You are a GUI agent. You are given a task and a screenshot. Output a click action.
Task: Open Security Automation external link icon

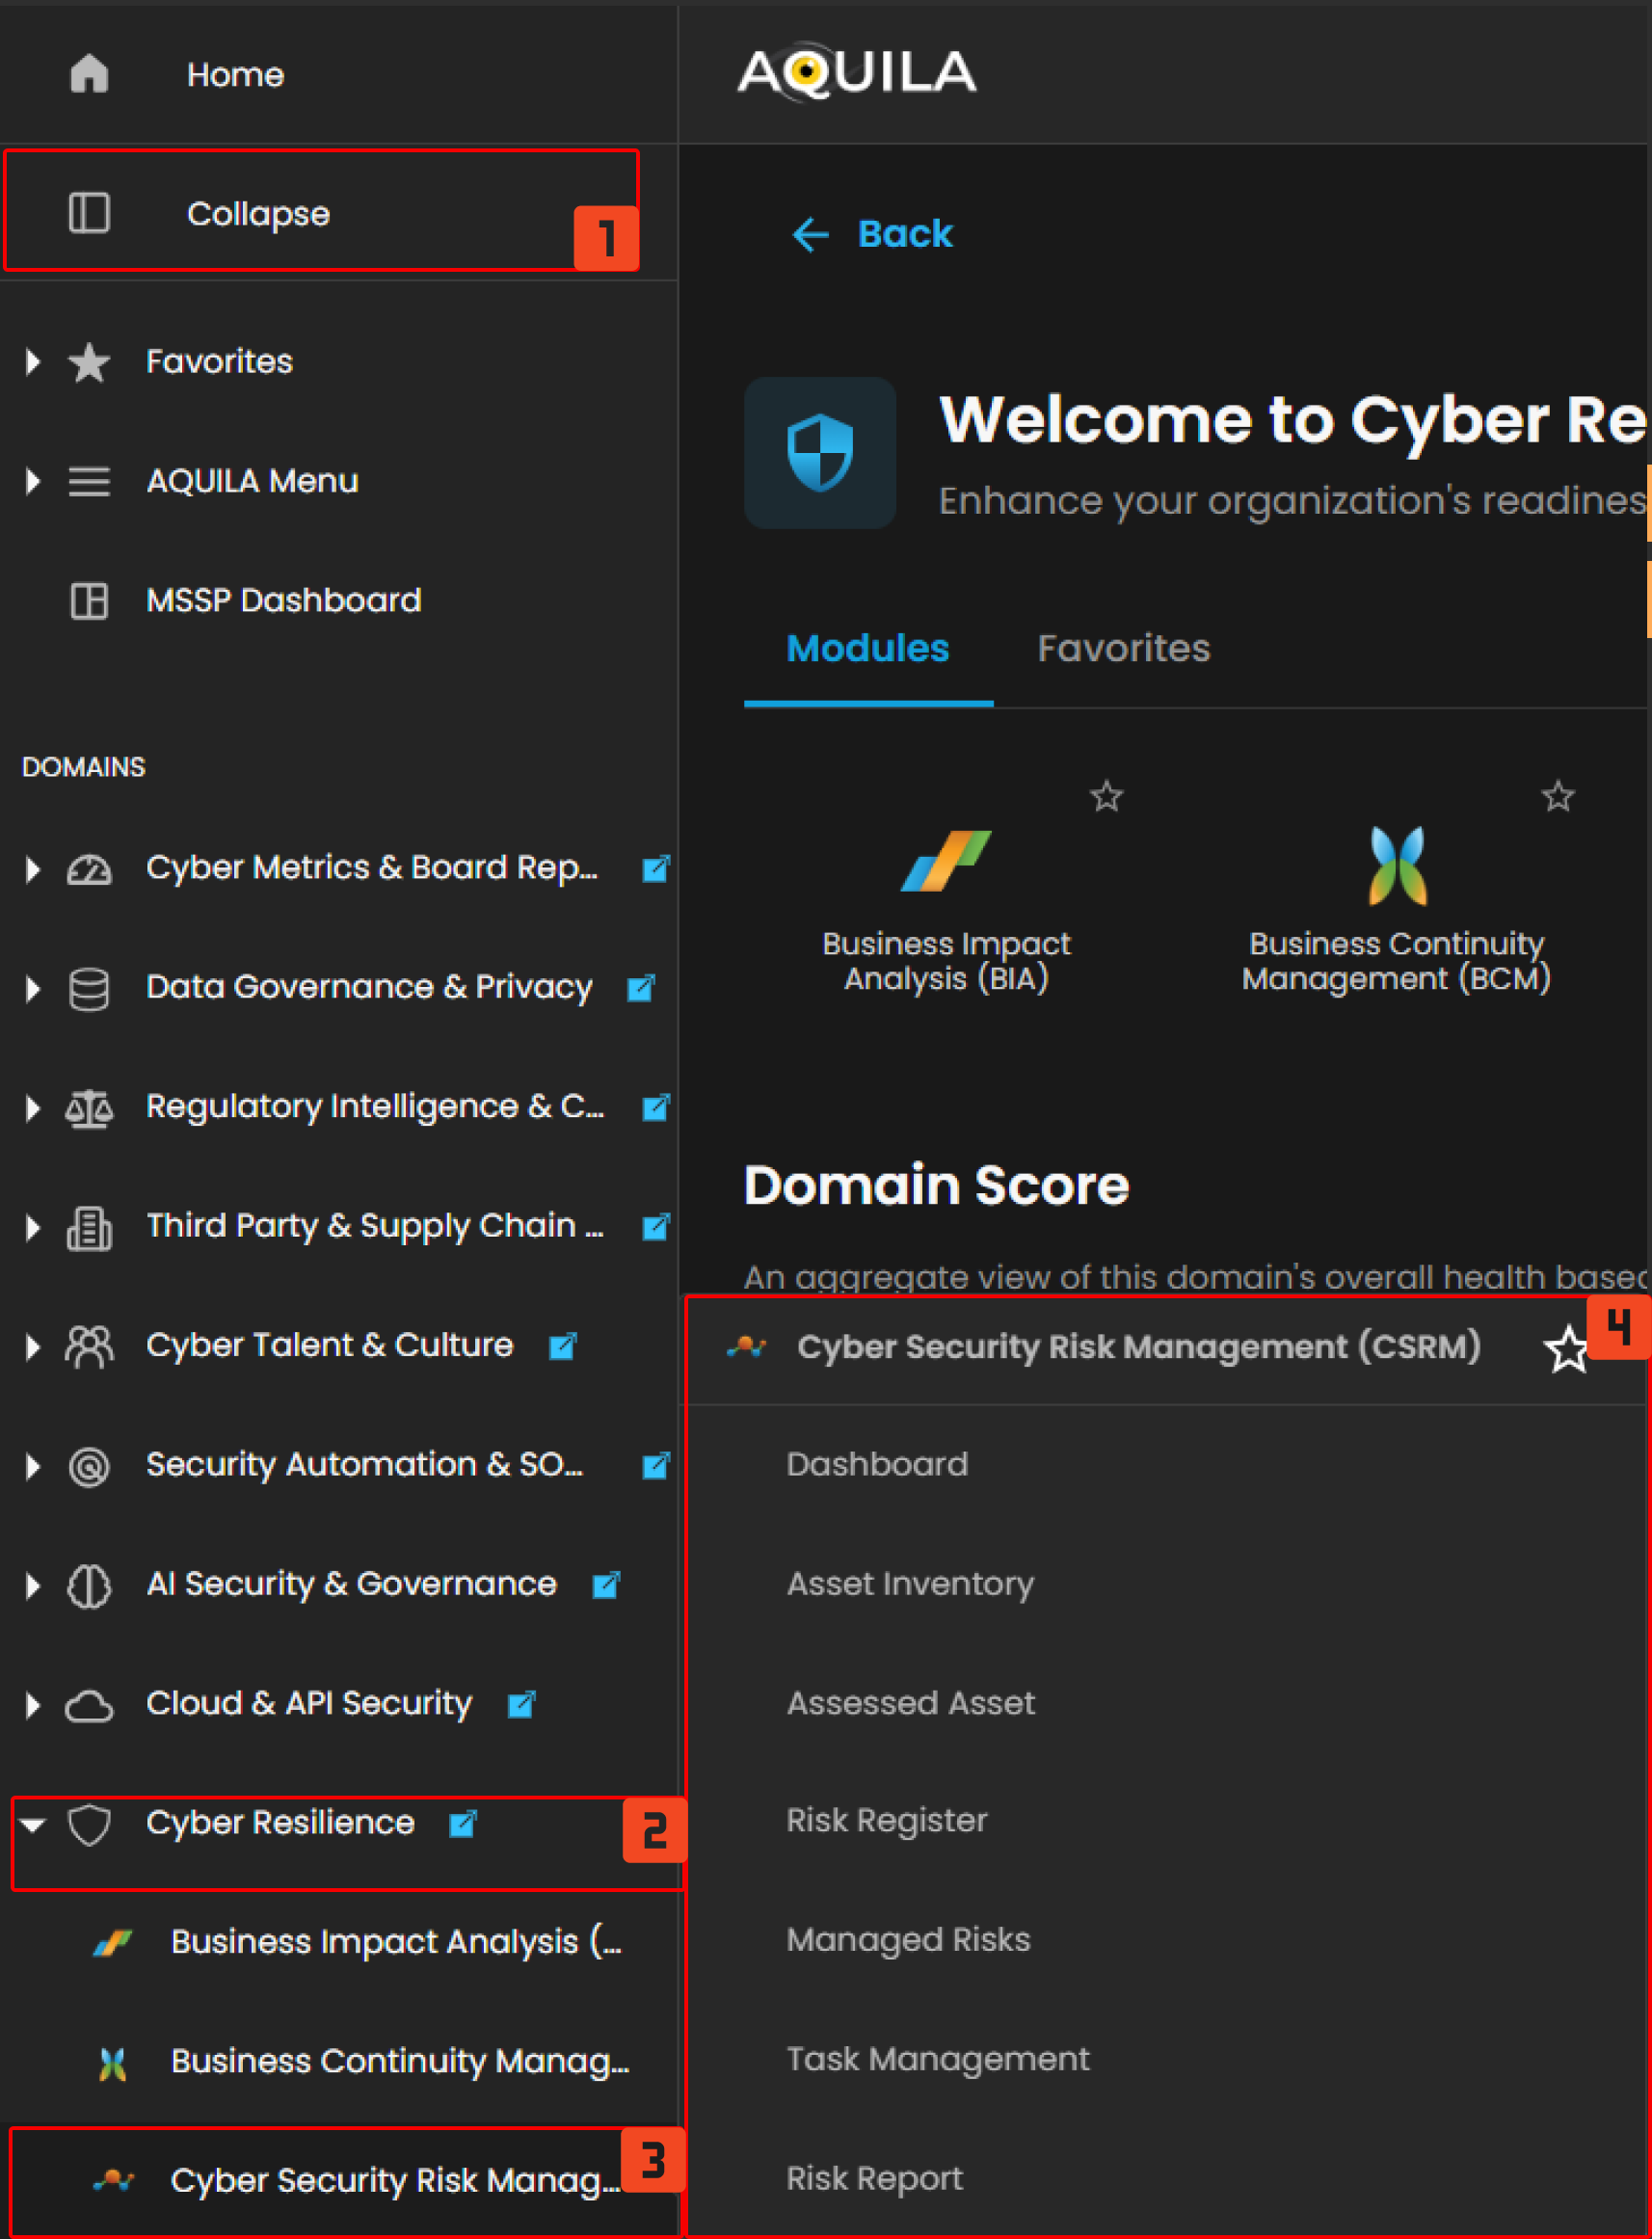pyautogui.click(x=656, y=1465)
